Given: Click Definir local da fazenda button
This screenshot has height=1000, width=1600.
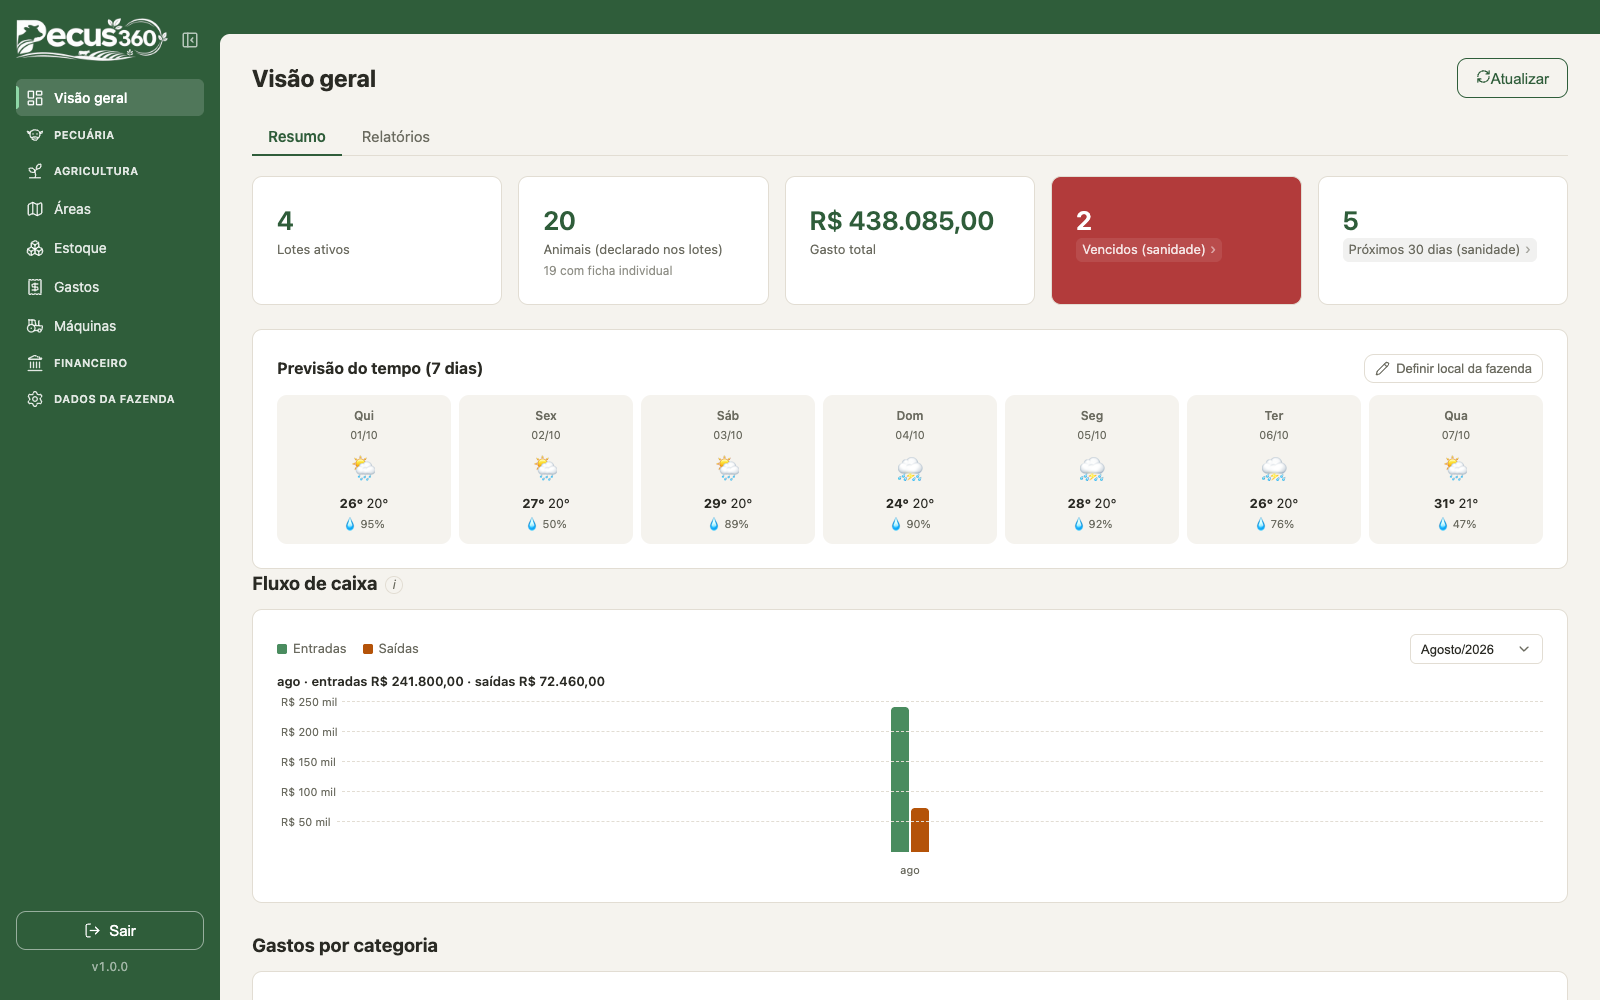Looking at the screenshot, I should (x=1453, y=369).
